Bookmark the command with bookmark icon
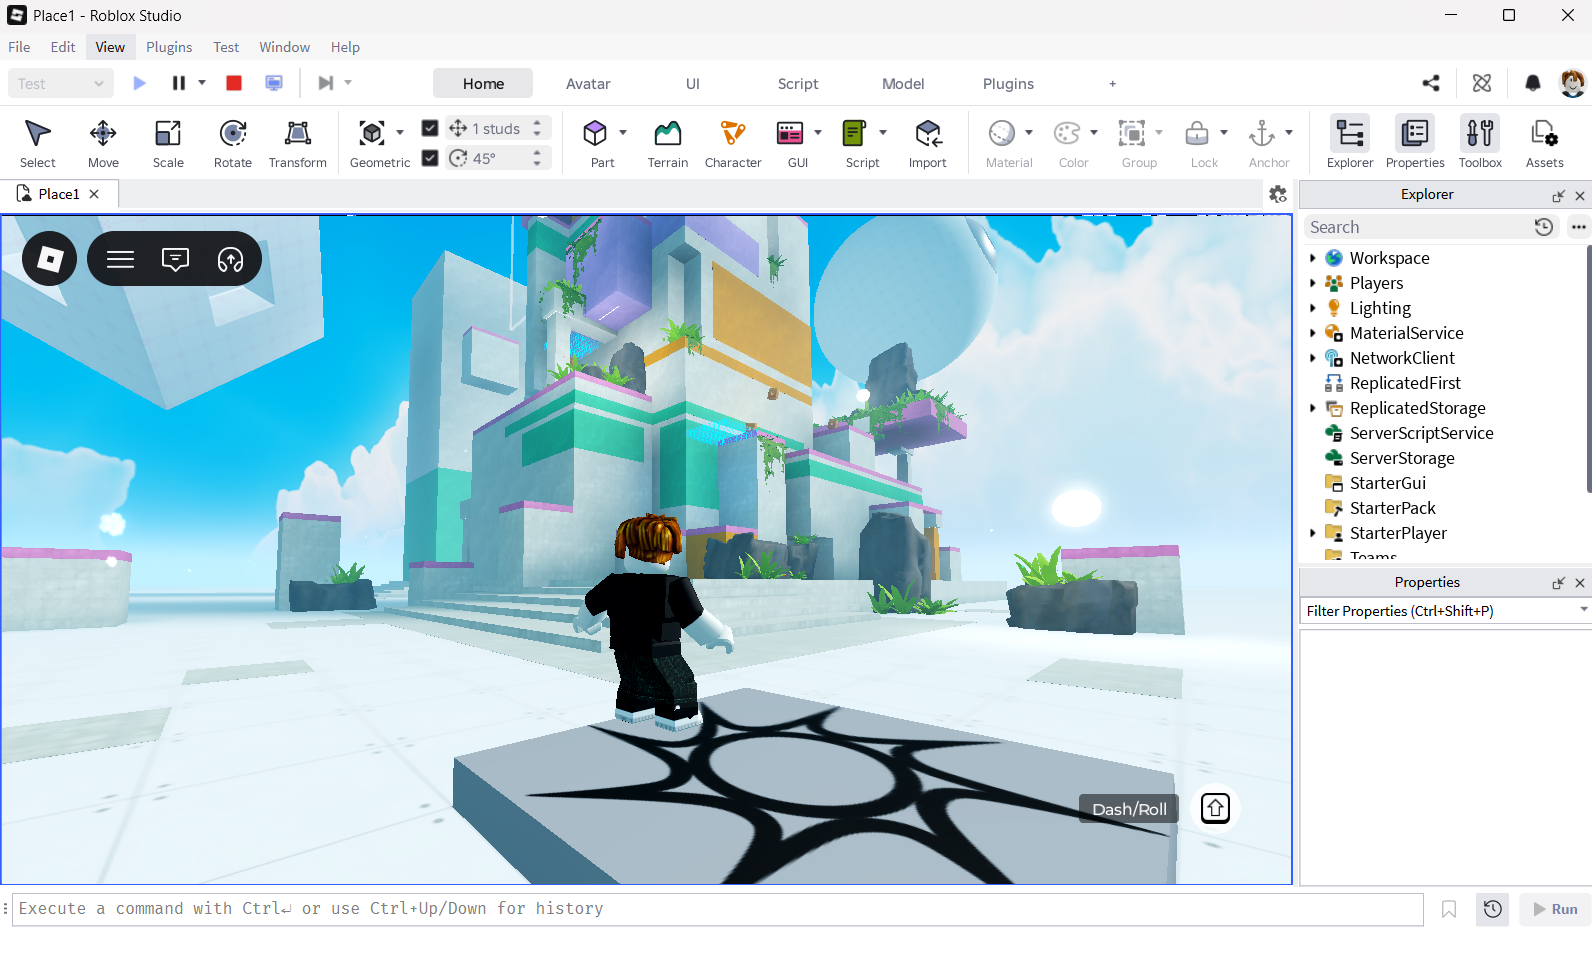This screenshot has height=967, width=1592. [x=1449, y=909]
